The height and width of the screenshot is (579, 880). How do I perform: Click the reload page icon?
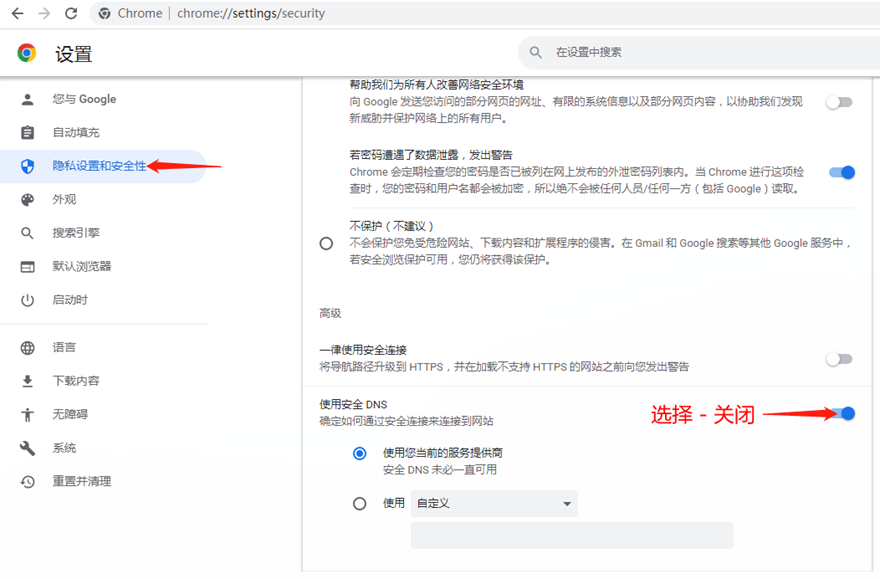pyautogui.click(x=71, y=14)
